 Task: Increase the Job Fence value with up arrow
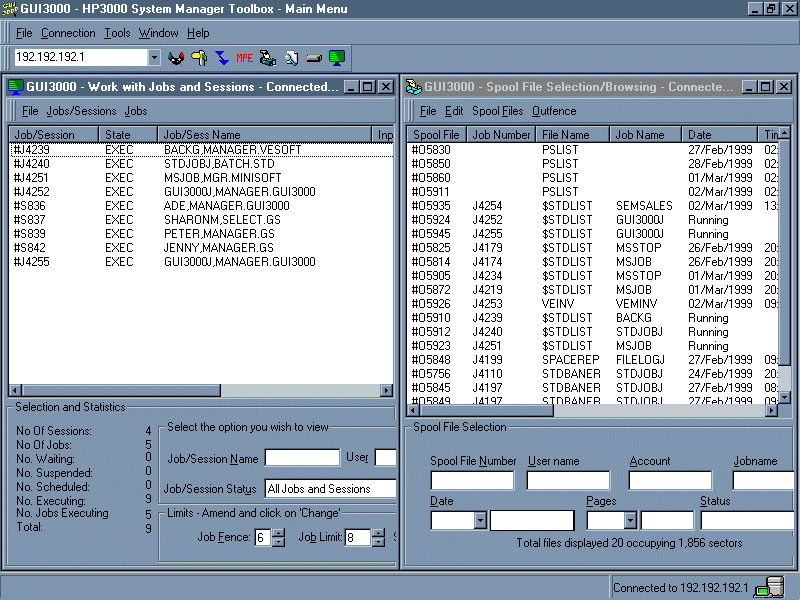[x=278, y=533]
